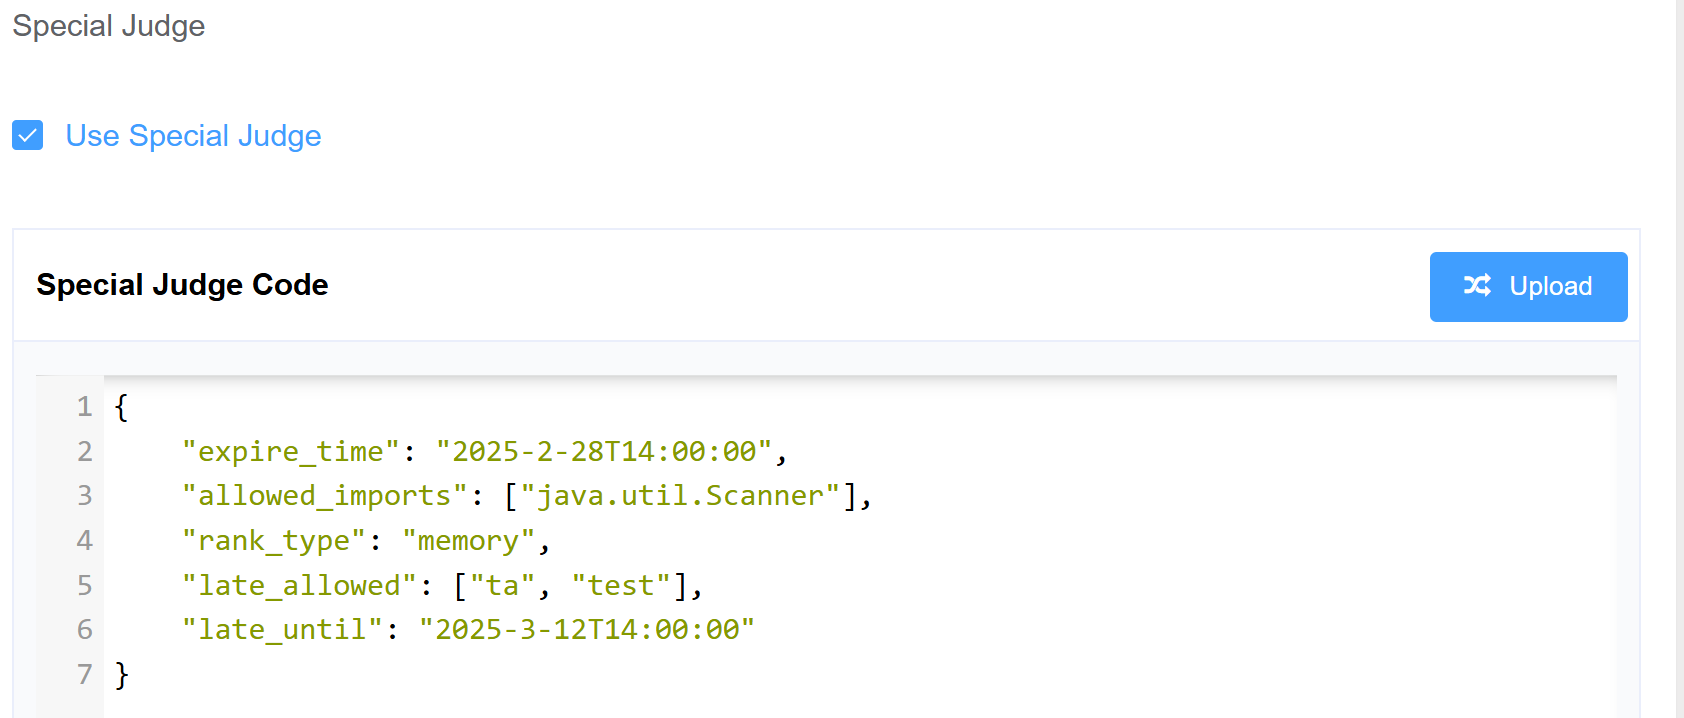This screenshot has width=1684, height=718.
Task: Click line number 1 in the gutter
Action: [85, 406]
